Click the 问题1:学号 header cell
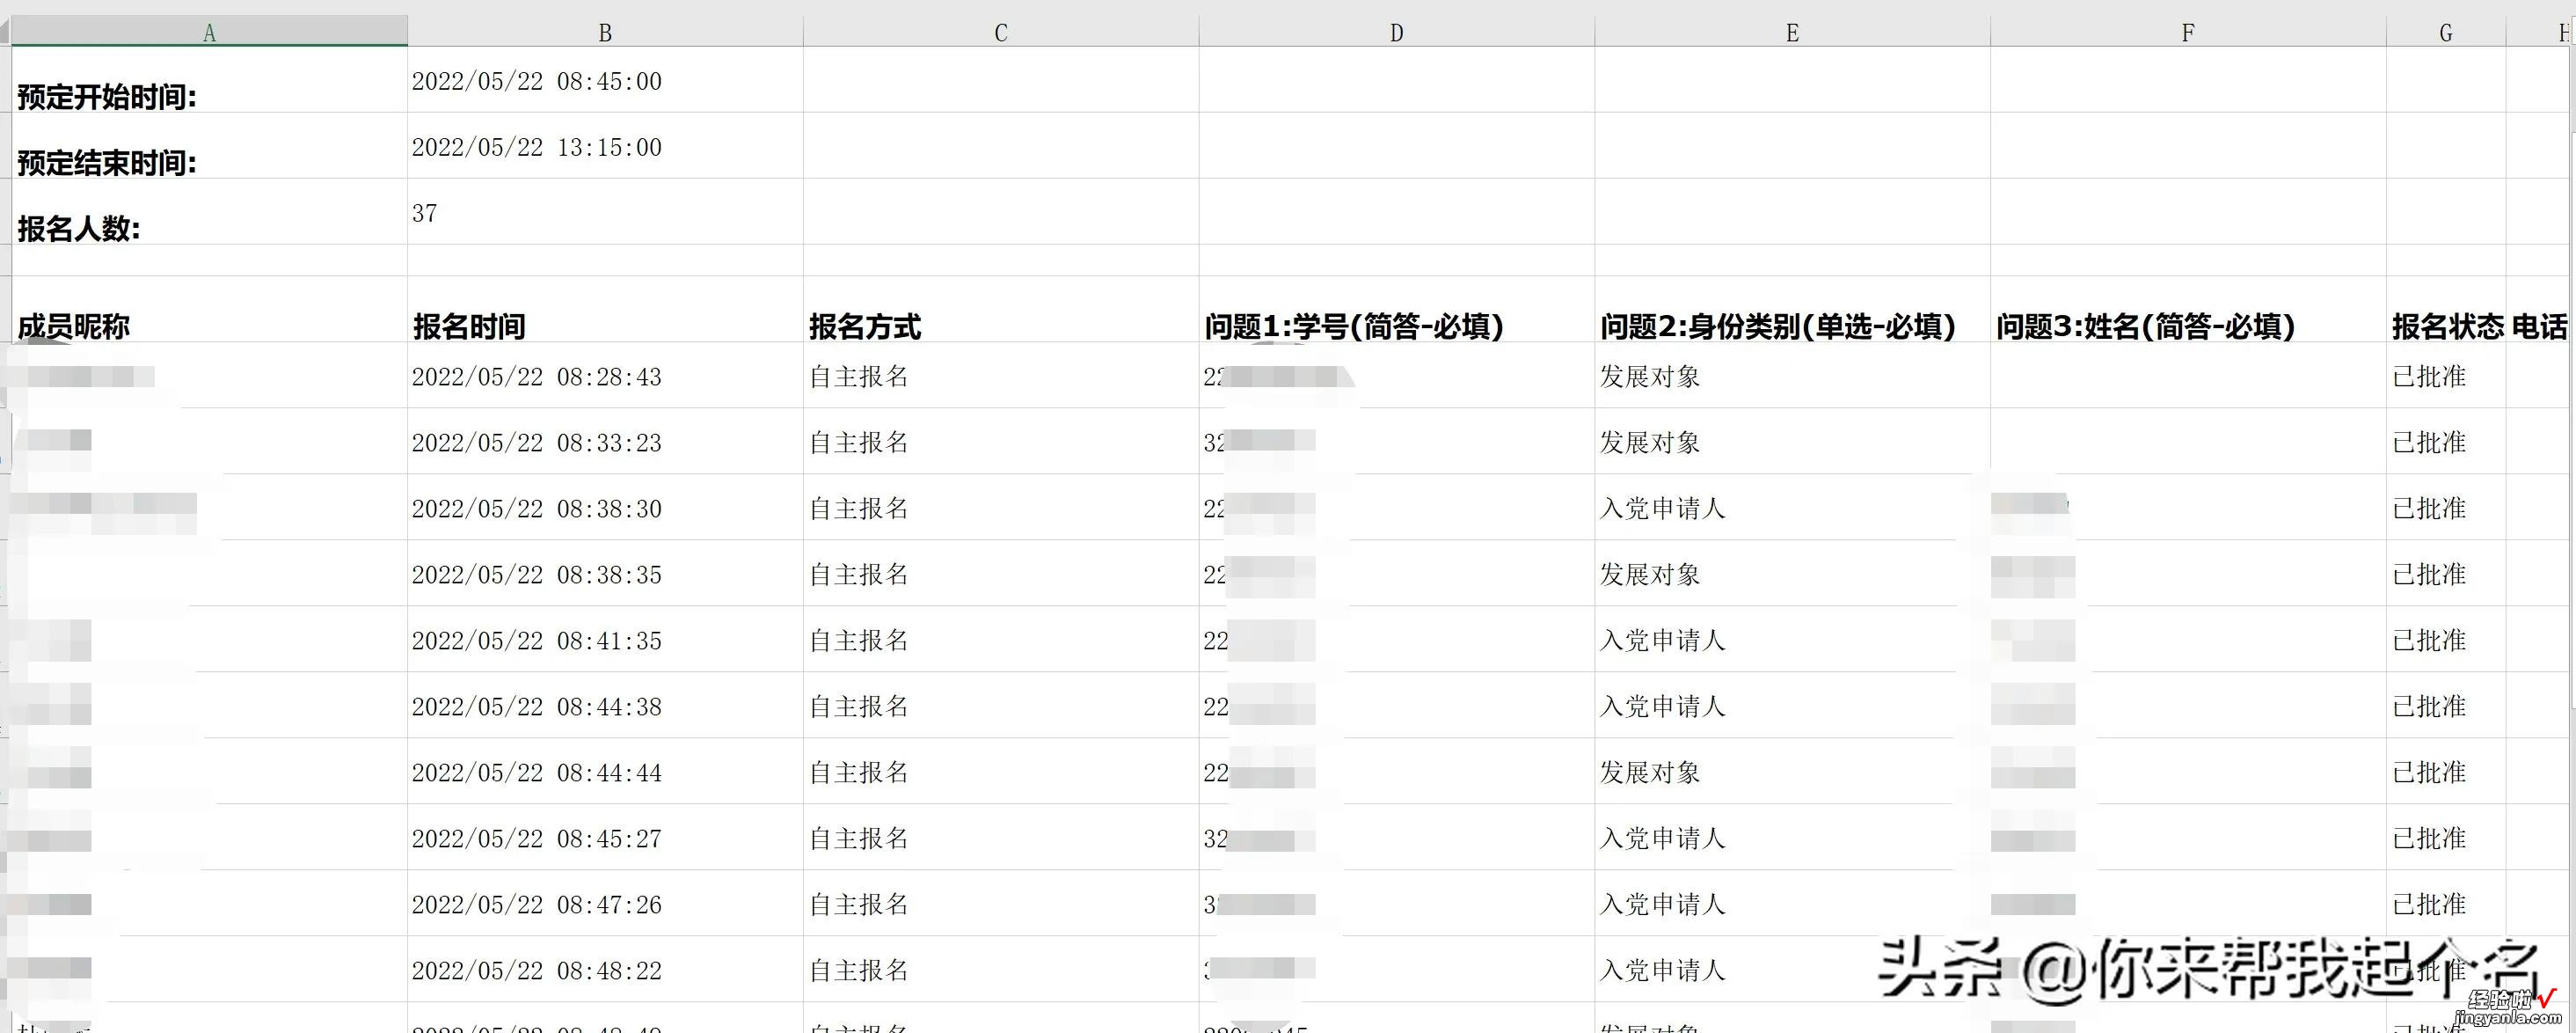 [1397, 309]
